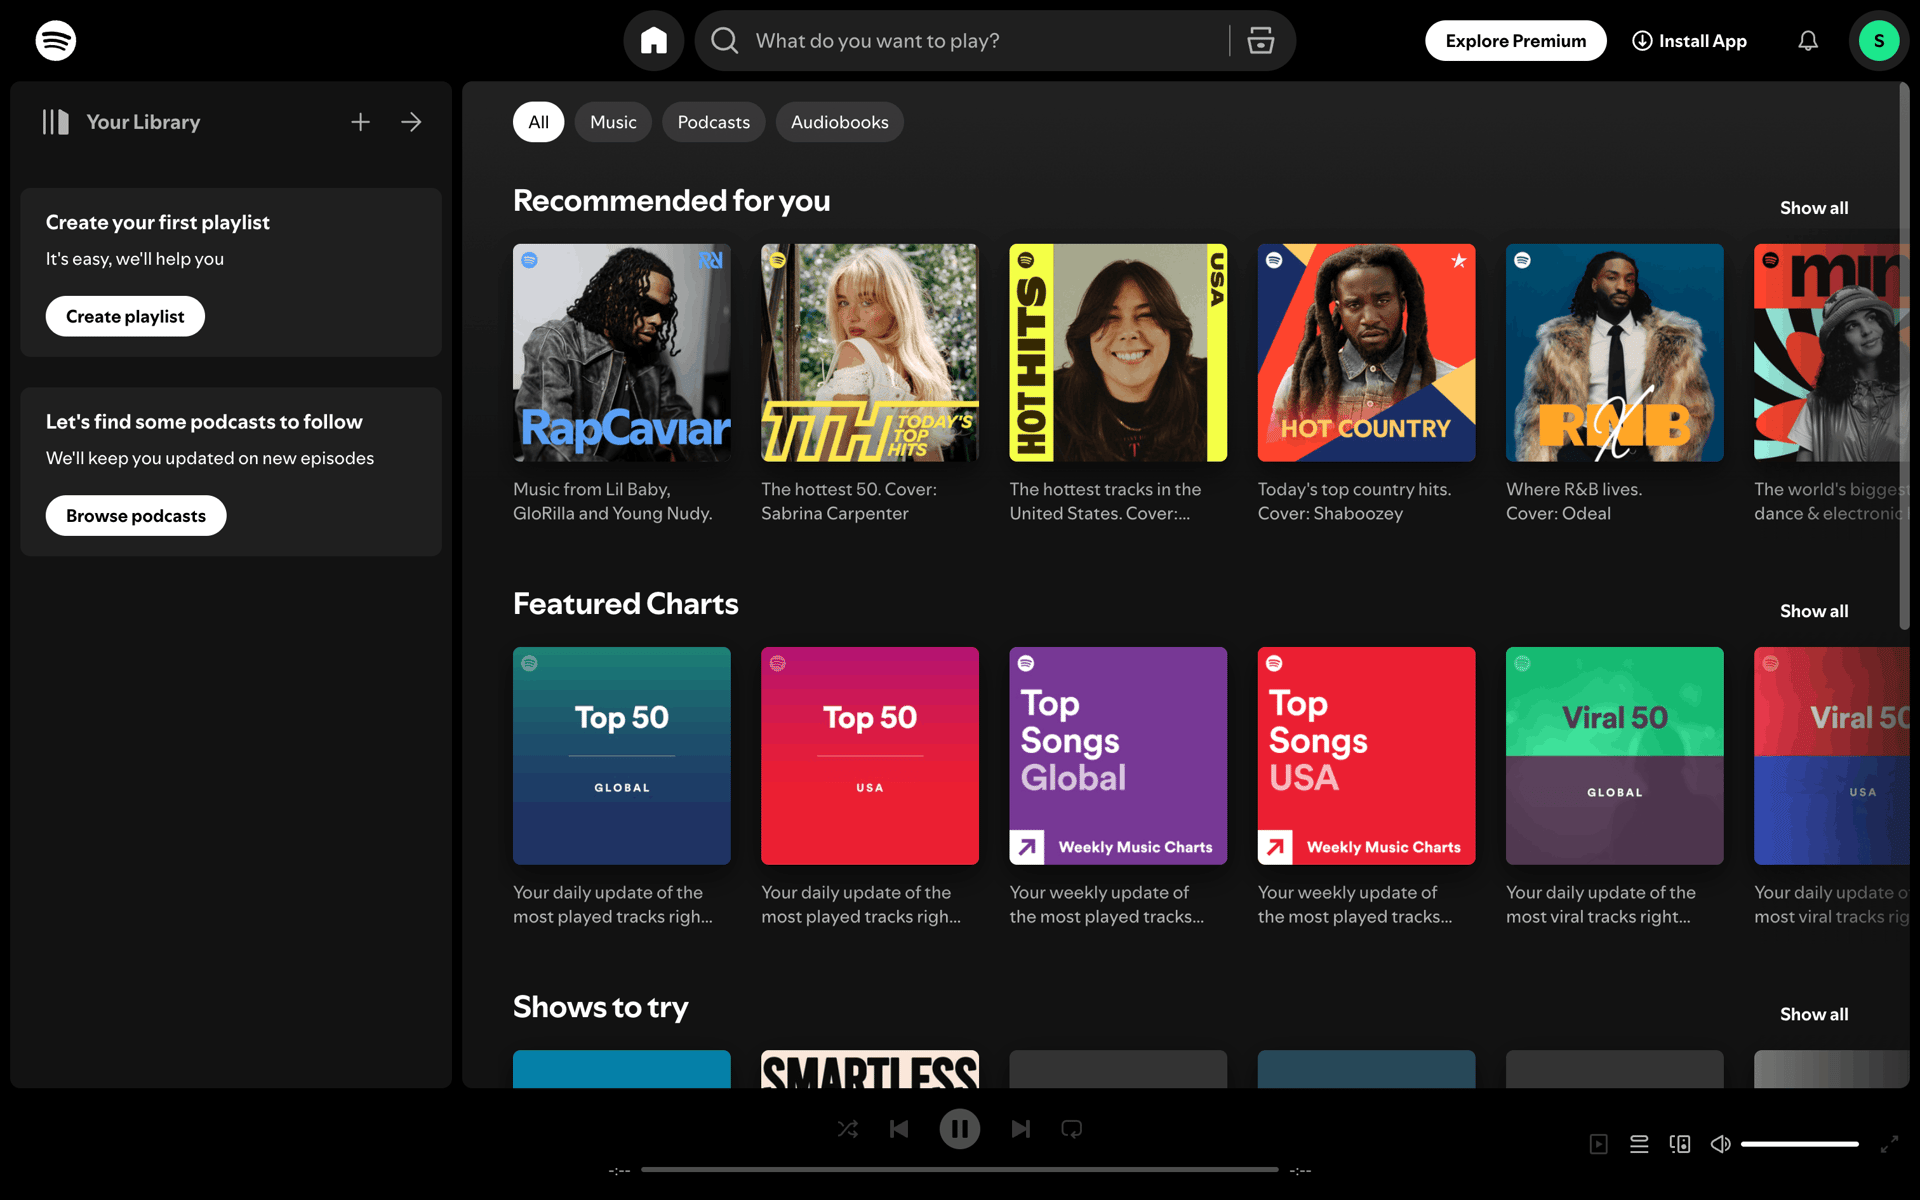Open Top Songs Global weekly chart
The height and width of the screenshot is (1200, 1920).
tap(1118, 756)
